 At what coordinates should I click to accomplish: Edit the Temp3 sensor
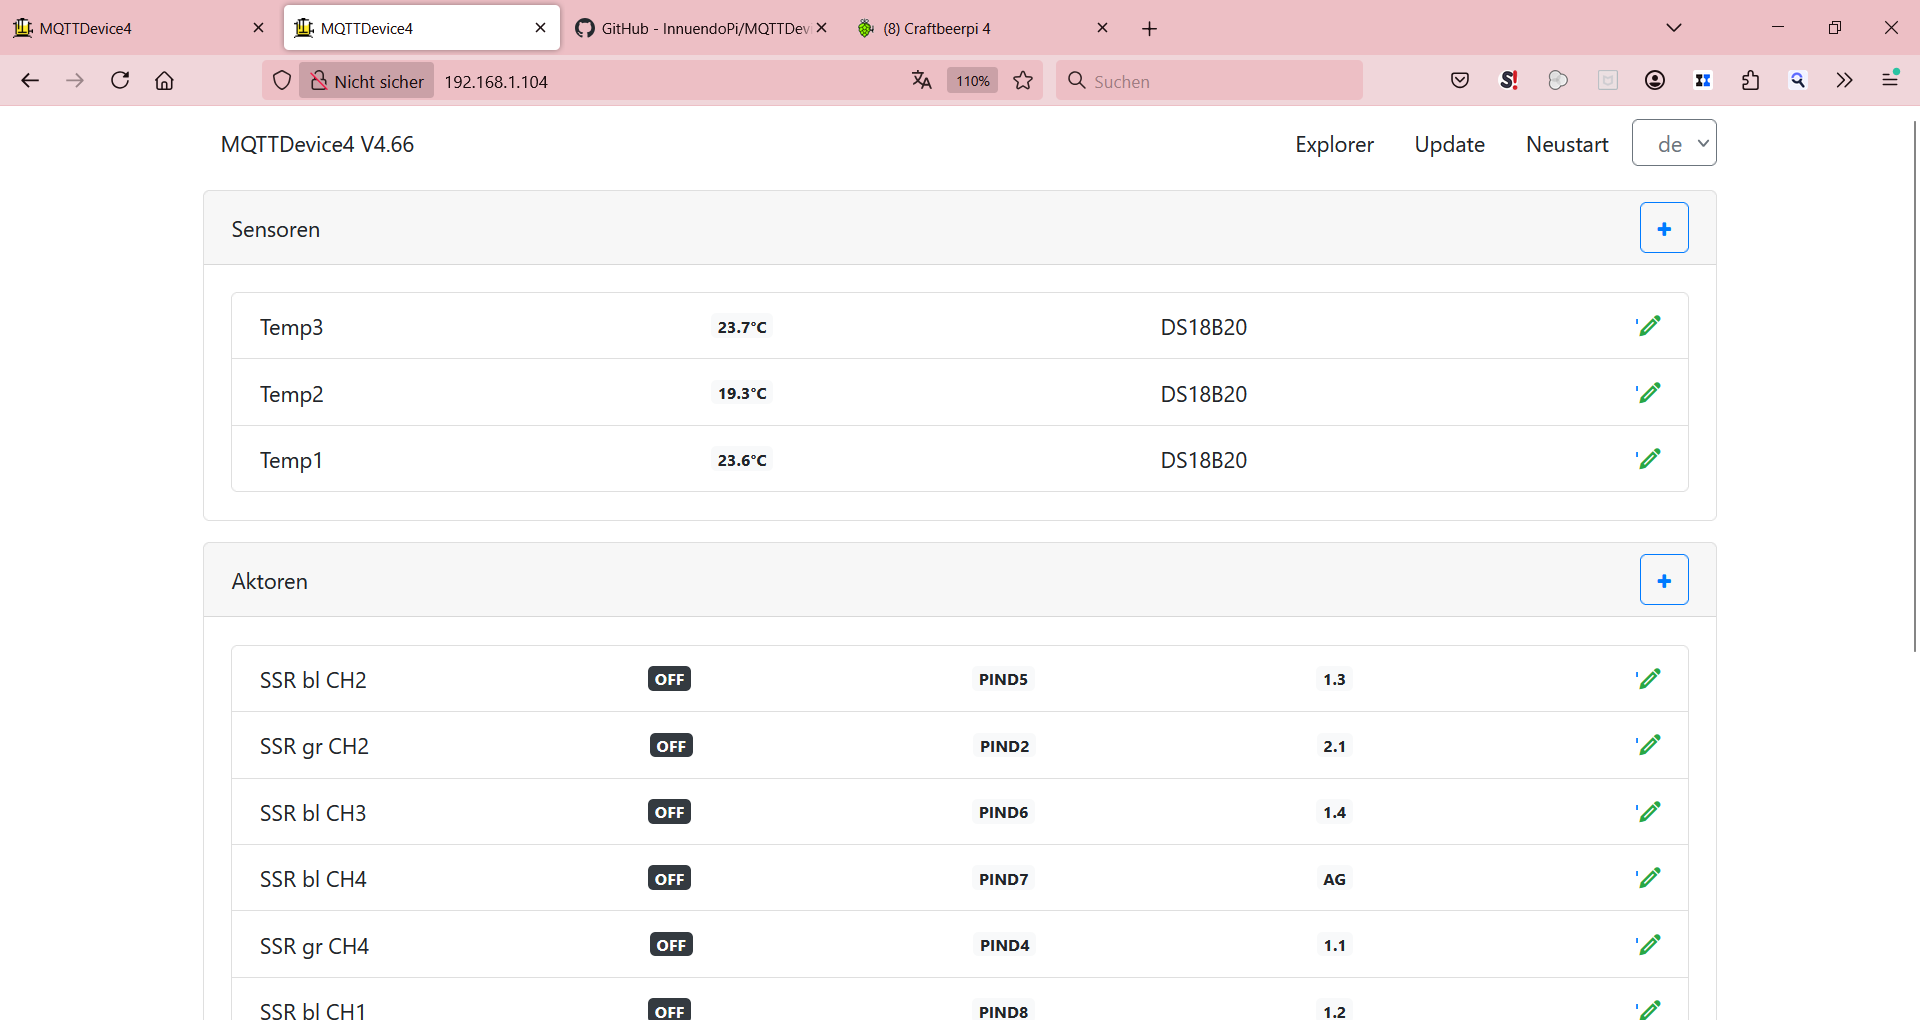coord(1649,326)
